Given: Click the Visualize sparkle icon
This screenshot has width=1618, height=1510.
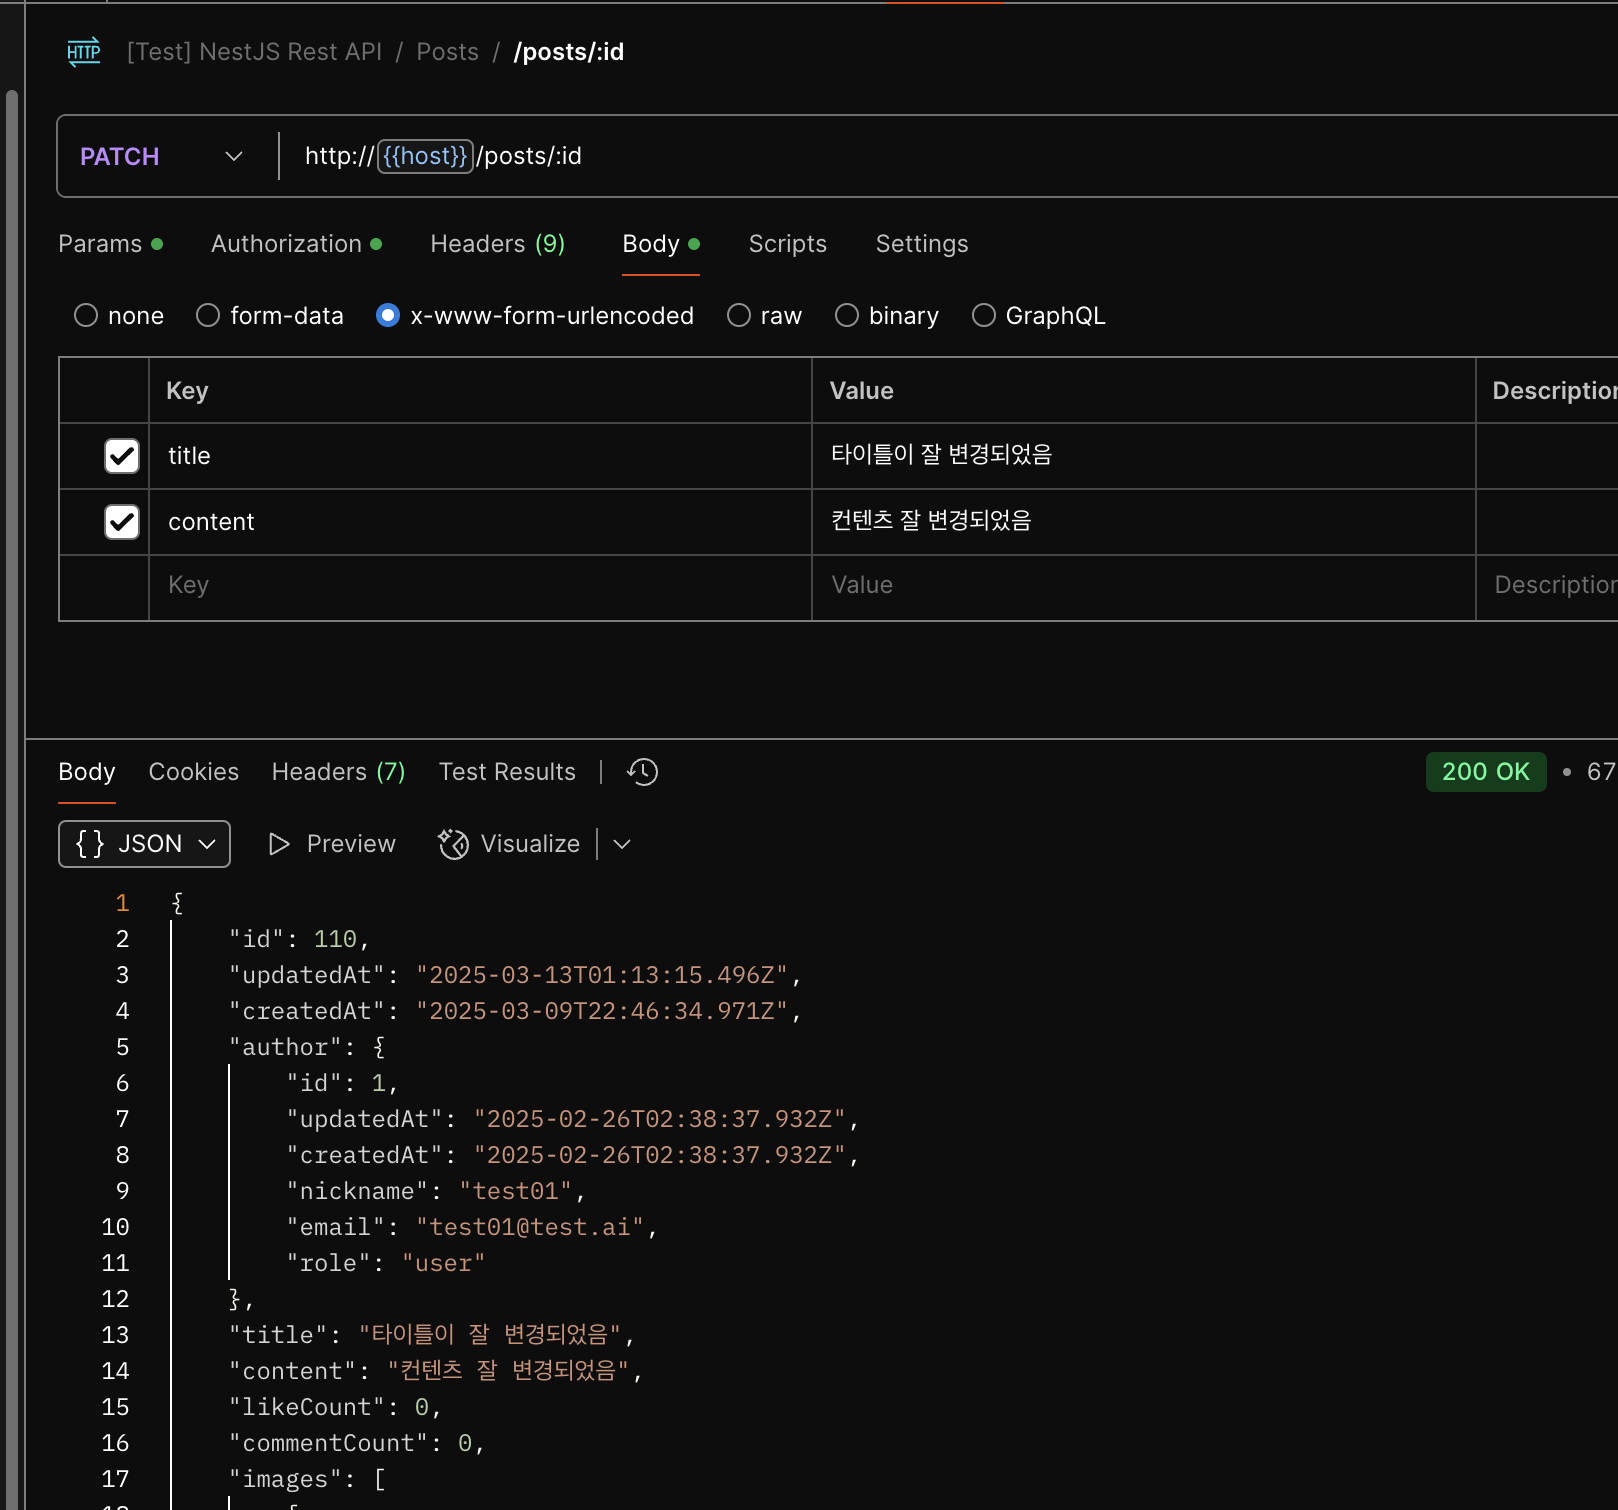Looking at the screenshot, I should click(453, 844).
